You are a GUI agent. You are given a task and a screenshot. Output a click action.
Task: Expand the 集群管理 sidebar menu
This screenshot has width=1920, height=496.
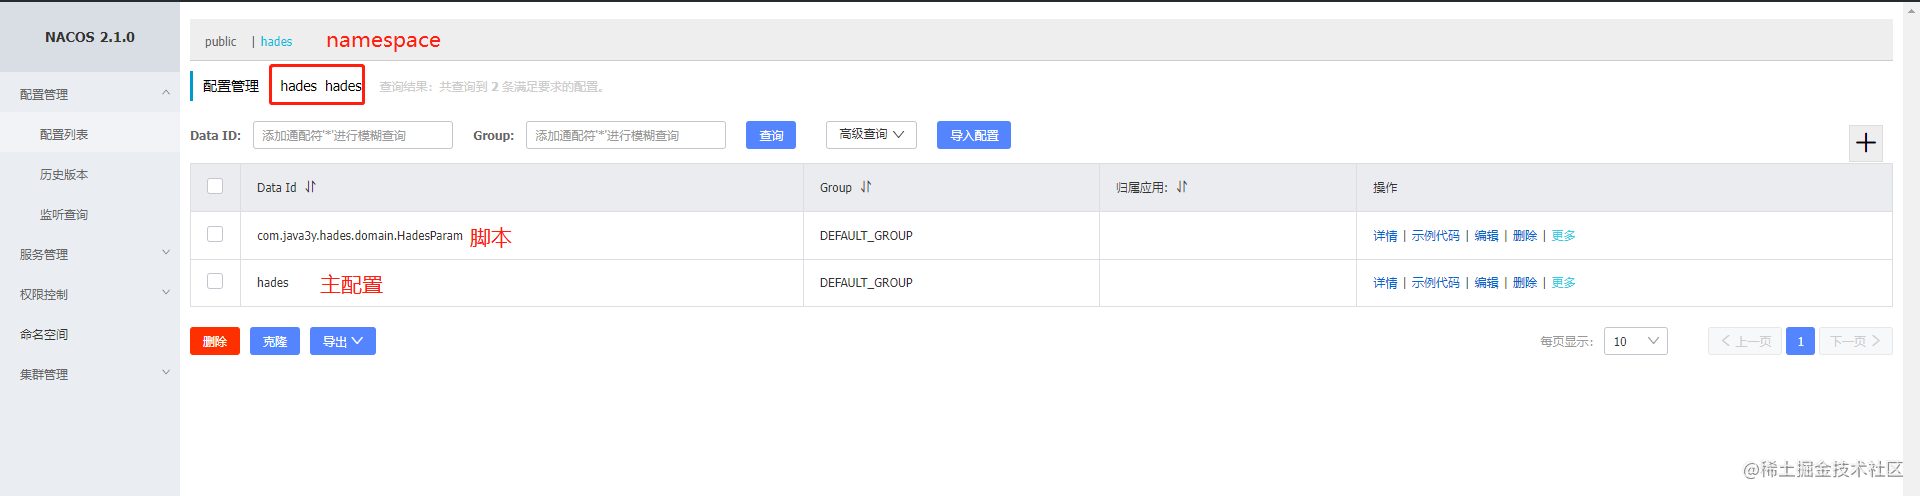click(x=90, y=374)
